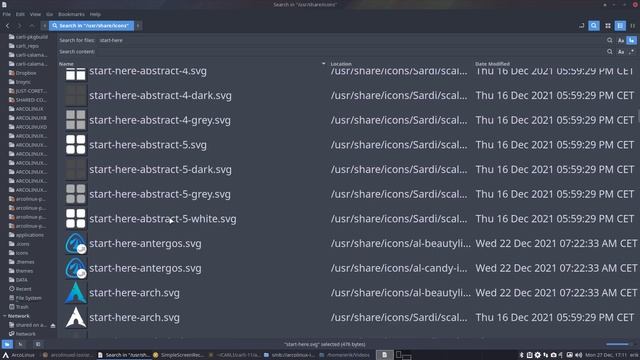The height and width of the screenshot is (360, 640).
Task: Click the 'Search content' input field
Action: pos(350,52)
